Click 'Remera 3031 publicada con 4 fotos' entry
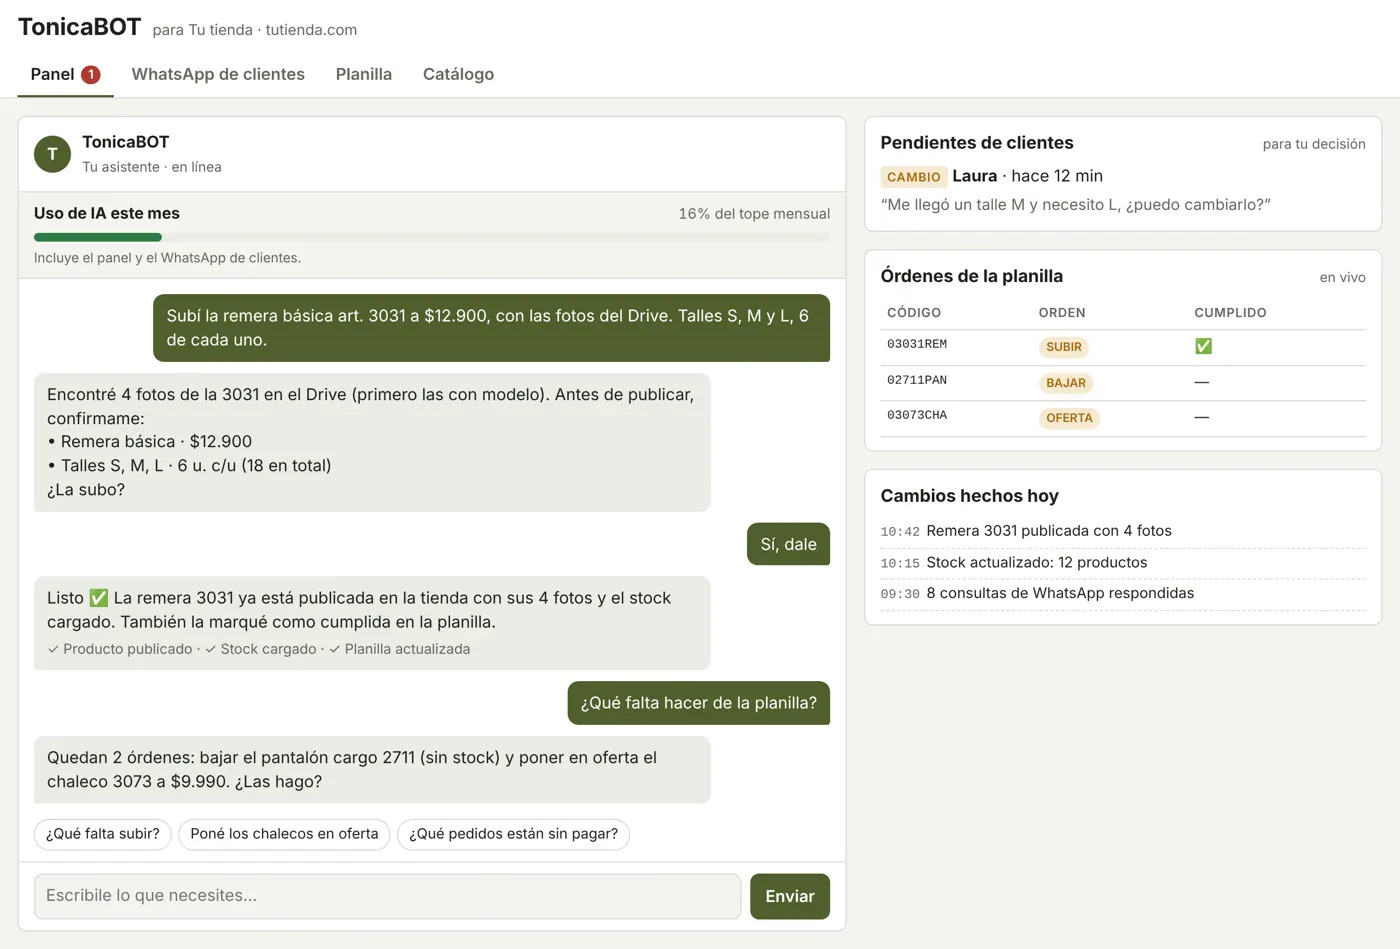1400x949 pixels. click(1049, 531)
